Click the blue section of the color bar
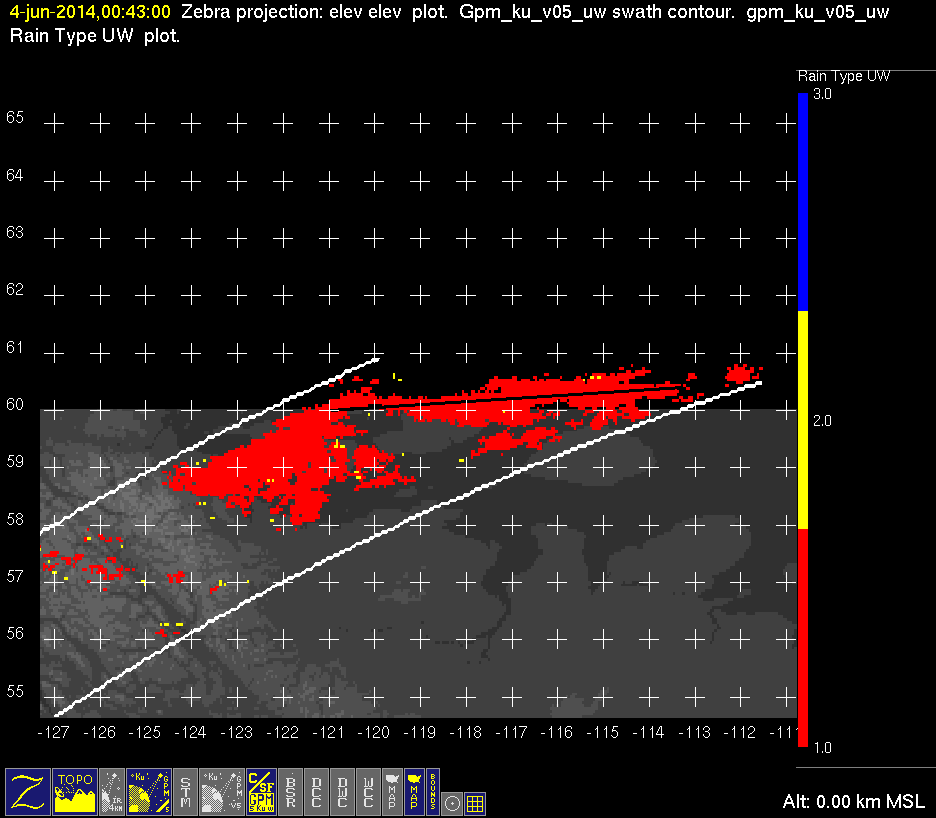 point(802,200)
